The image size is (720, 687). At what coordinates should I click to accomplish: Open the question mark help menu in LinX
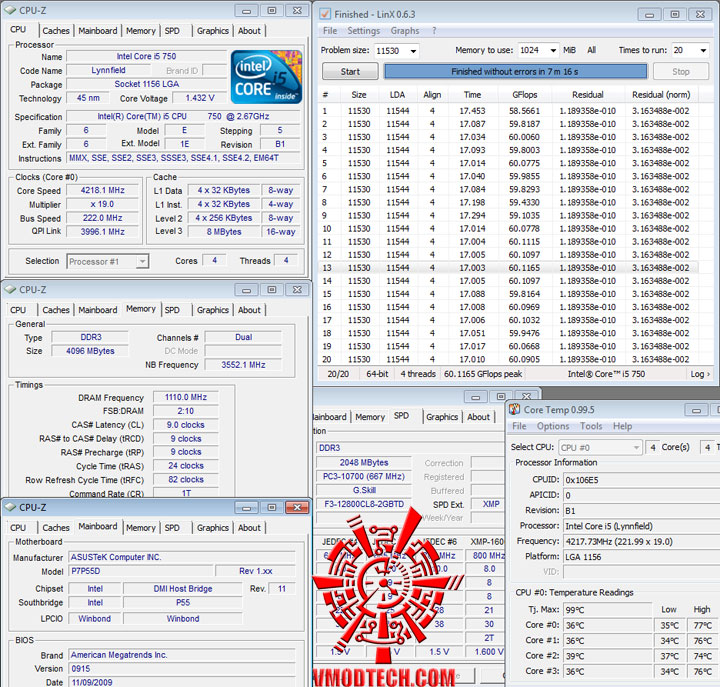click(434, 31)
